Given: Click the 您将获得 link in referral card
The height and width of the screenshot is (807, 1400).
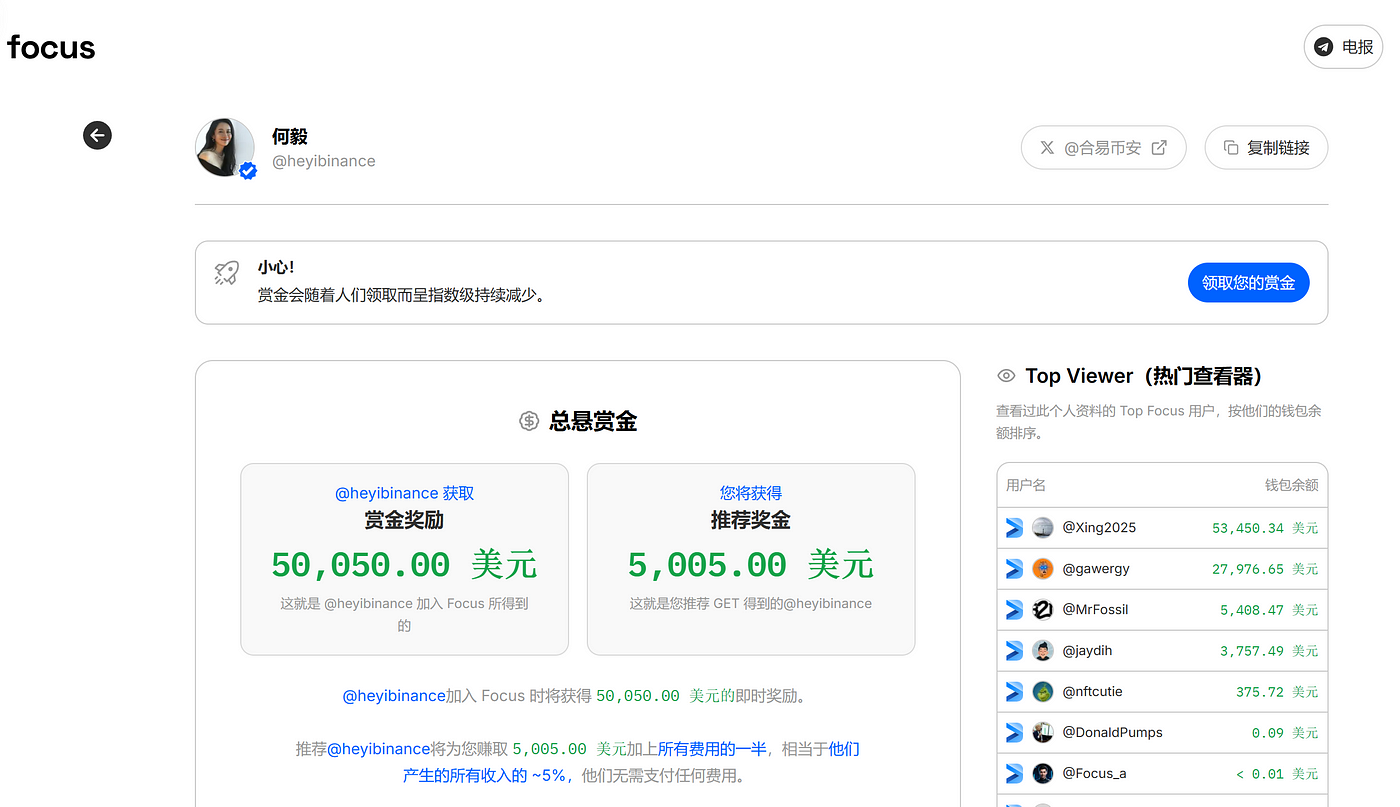Looking at the screenshot, I should pyautogui.click(x=750, y=493).
